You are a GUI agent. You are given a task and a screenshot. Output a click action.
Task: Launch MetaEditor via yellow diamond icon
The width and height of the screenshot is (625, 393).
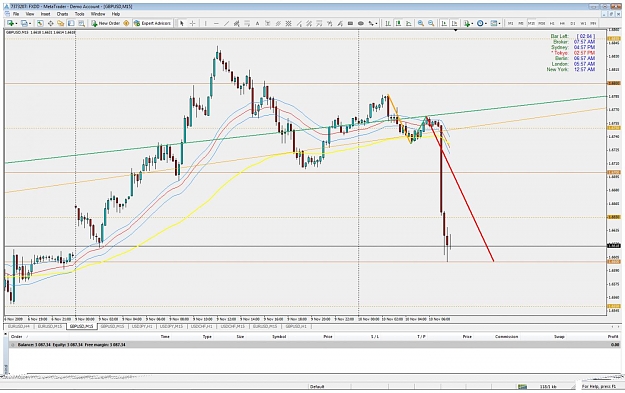click(126, 24)
